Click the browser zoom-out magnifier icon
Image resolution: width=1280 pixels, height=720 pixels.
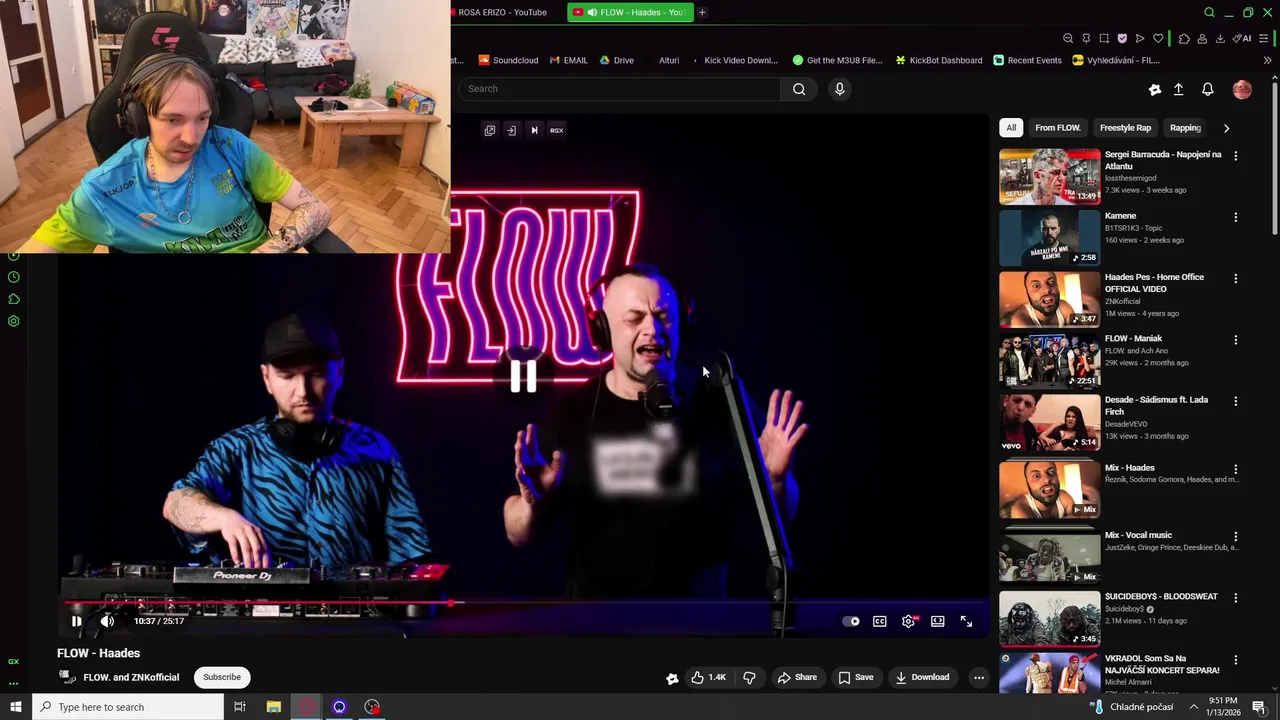(1068, 38)
